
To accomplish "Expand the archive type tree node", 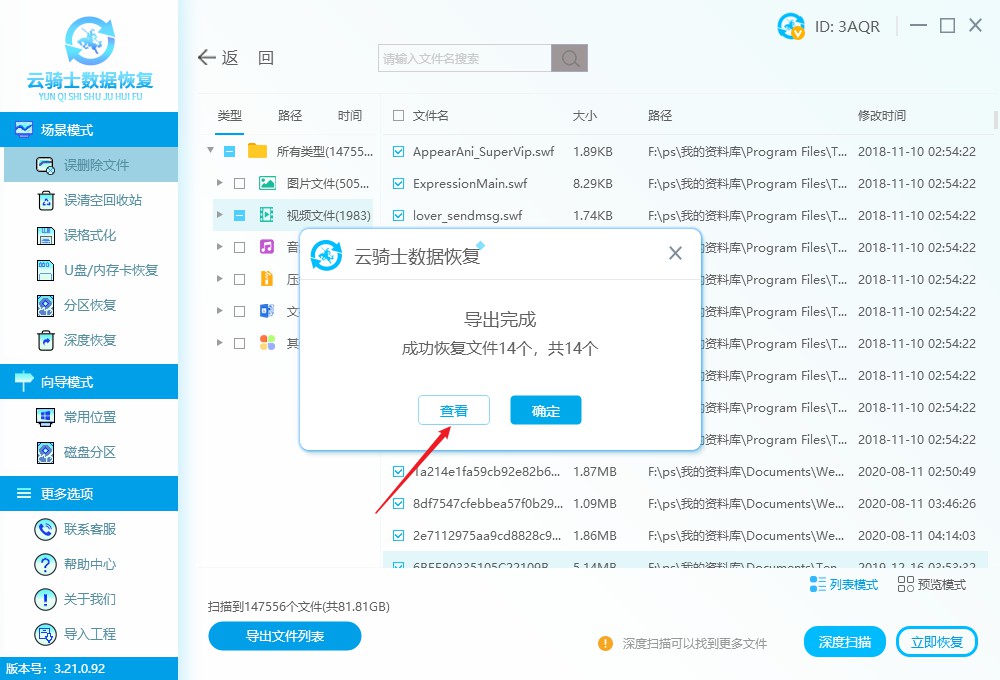I will tap(220, 279).
